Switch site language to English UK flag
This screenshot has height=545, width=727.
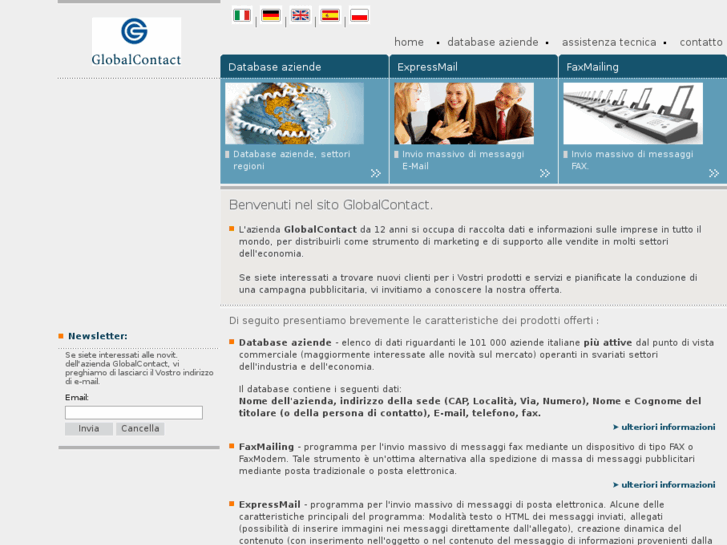(x=300, y=15)
